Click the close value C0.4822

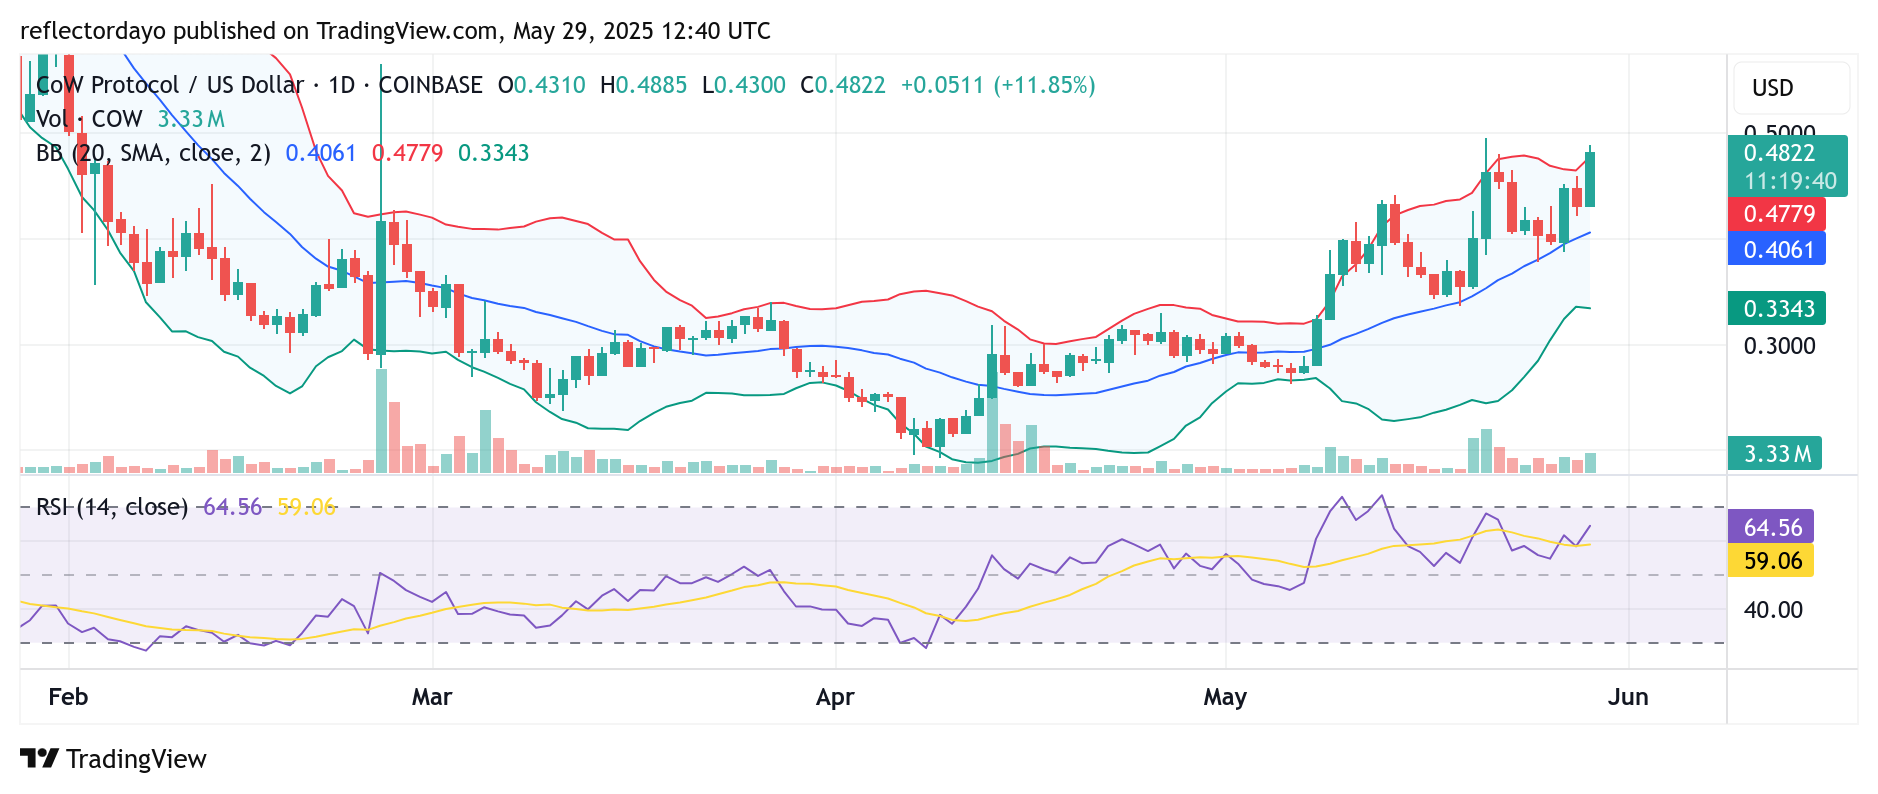(843, 85)
